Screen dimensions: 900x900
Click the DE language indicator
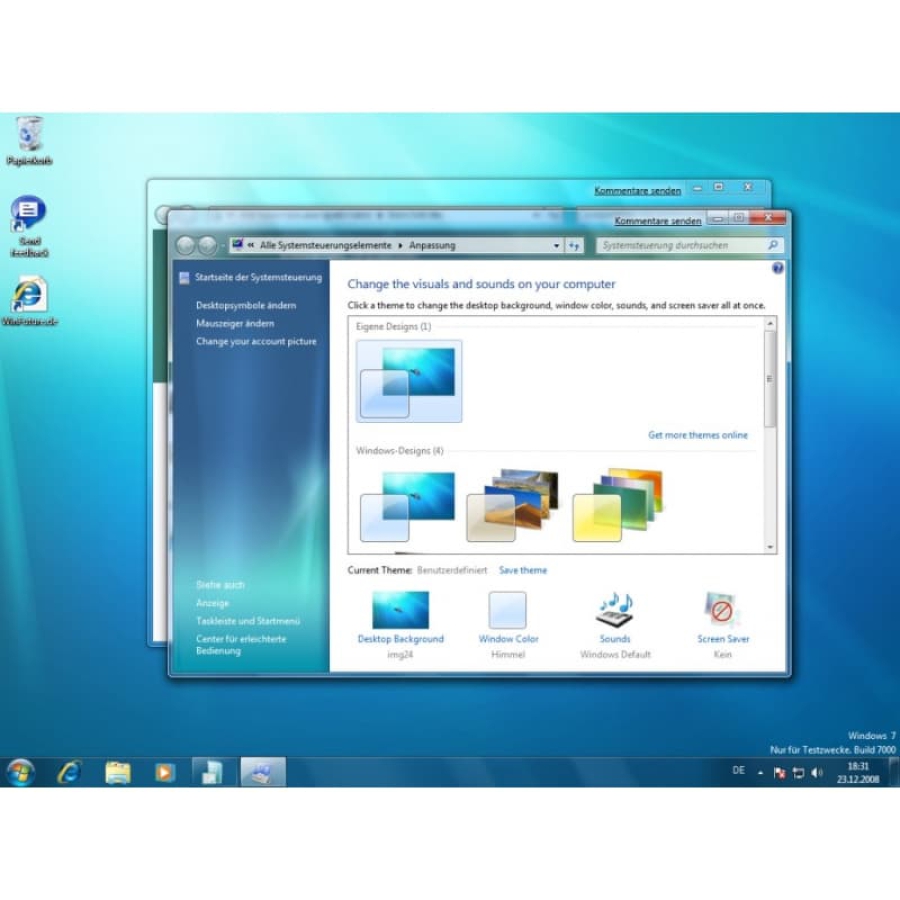point(739,770)
